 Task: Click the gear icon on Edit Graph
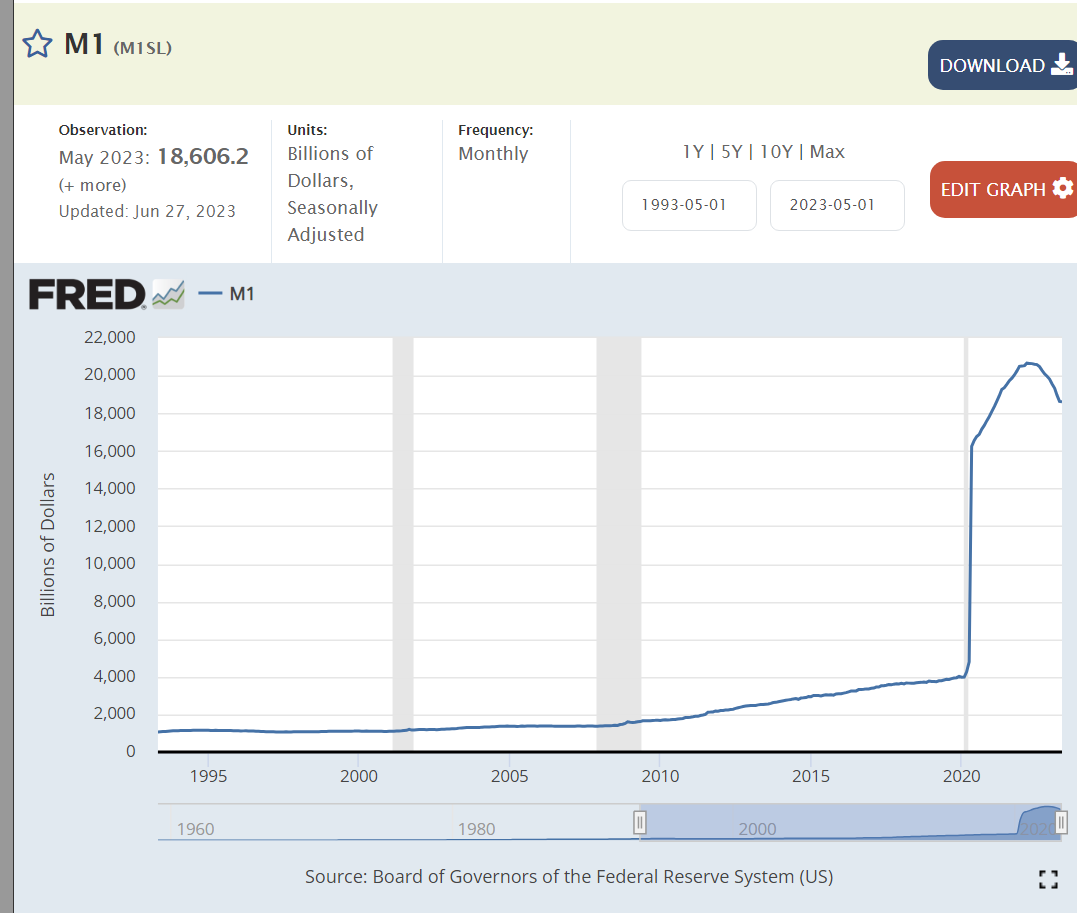[1062, 188]
